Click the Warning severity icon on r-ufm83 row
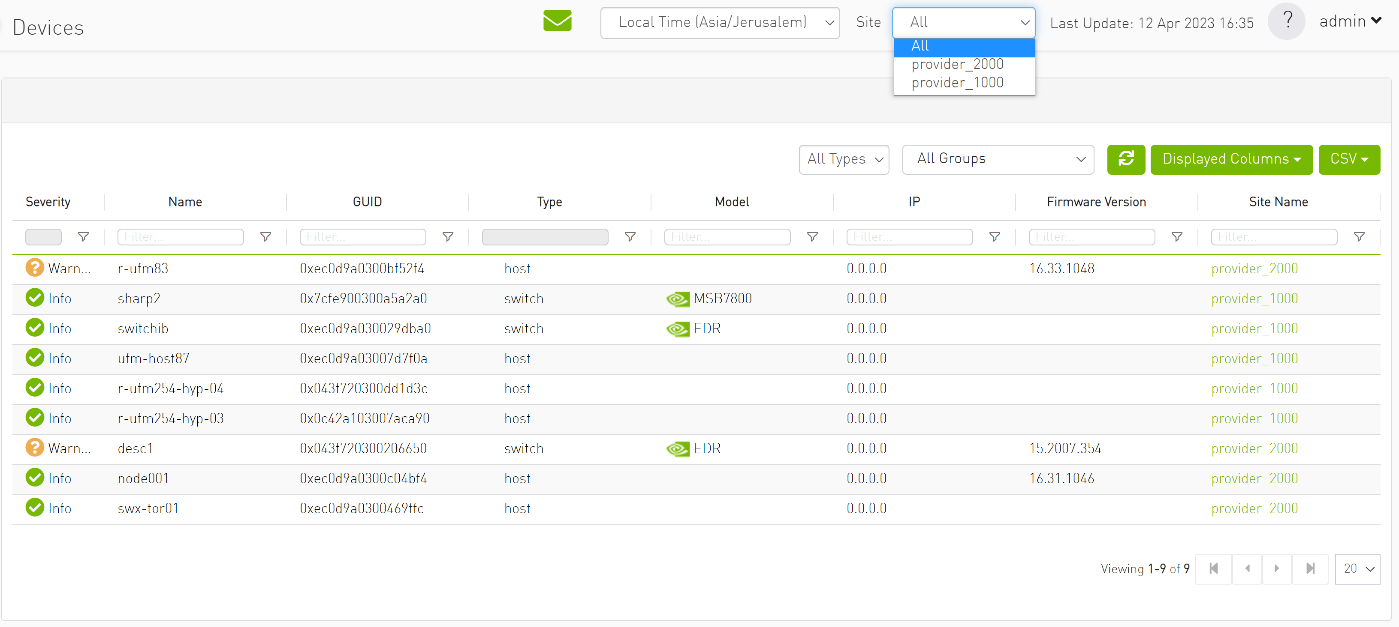 tap(35, 268)
